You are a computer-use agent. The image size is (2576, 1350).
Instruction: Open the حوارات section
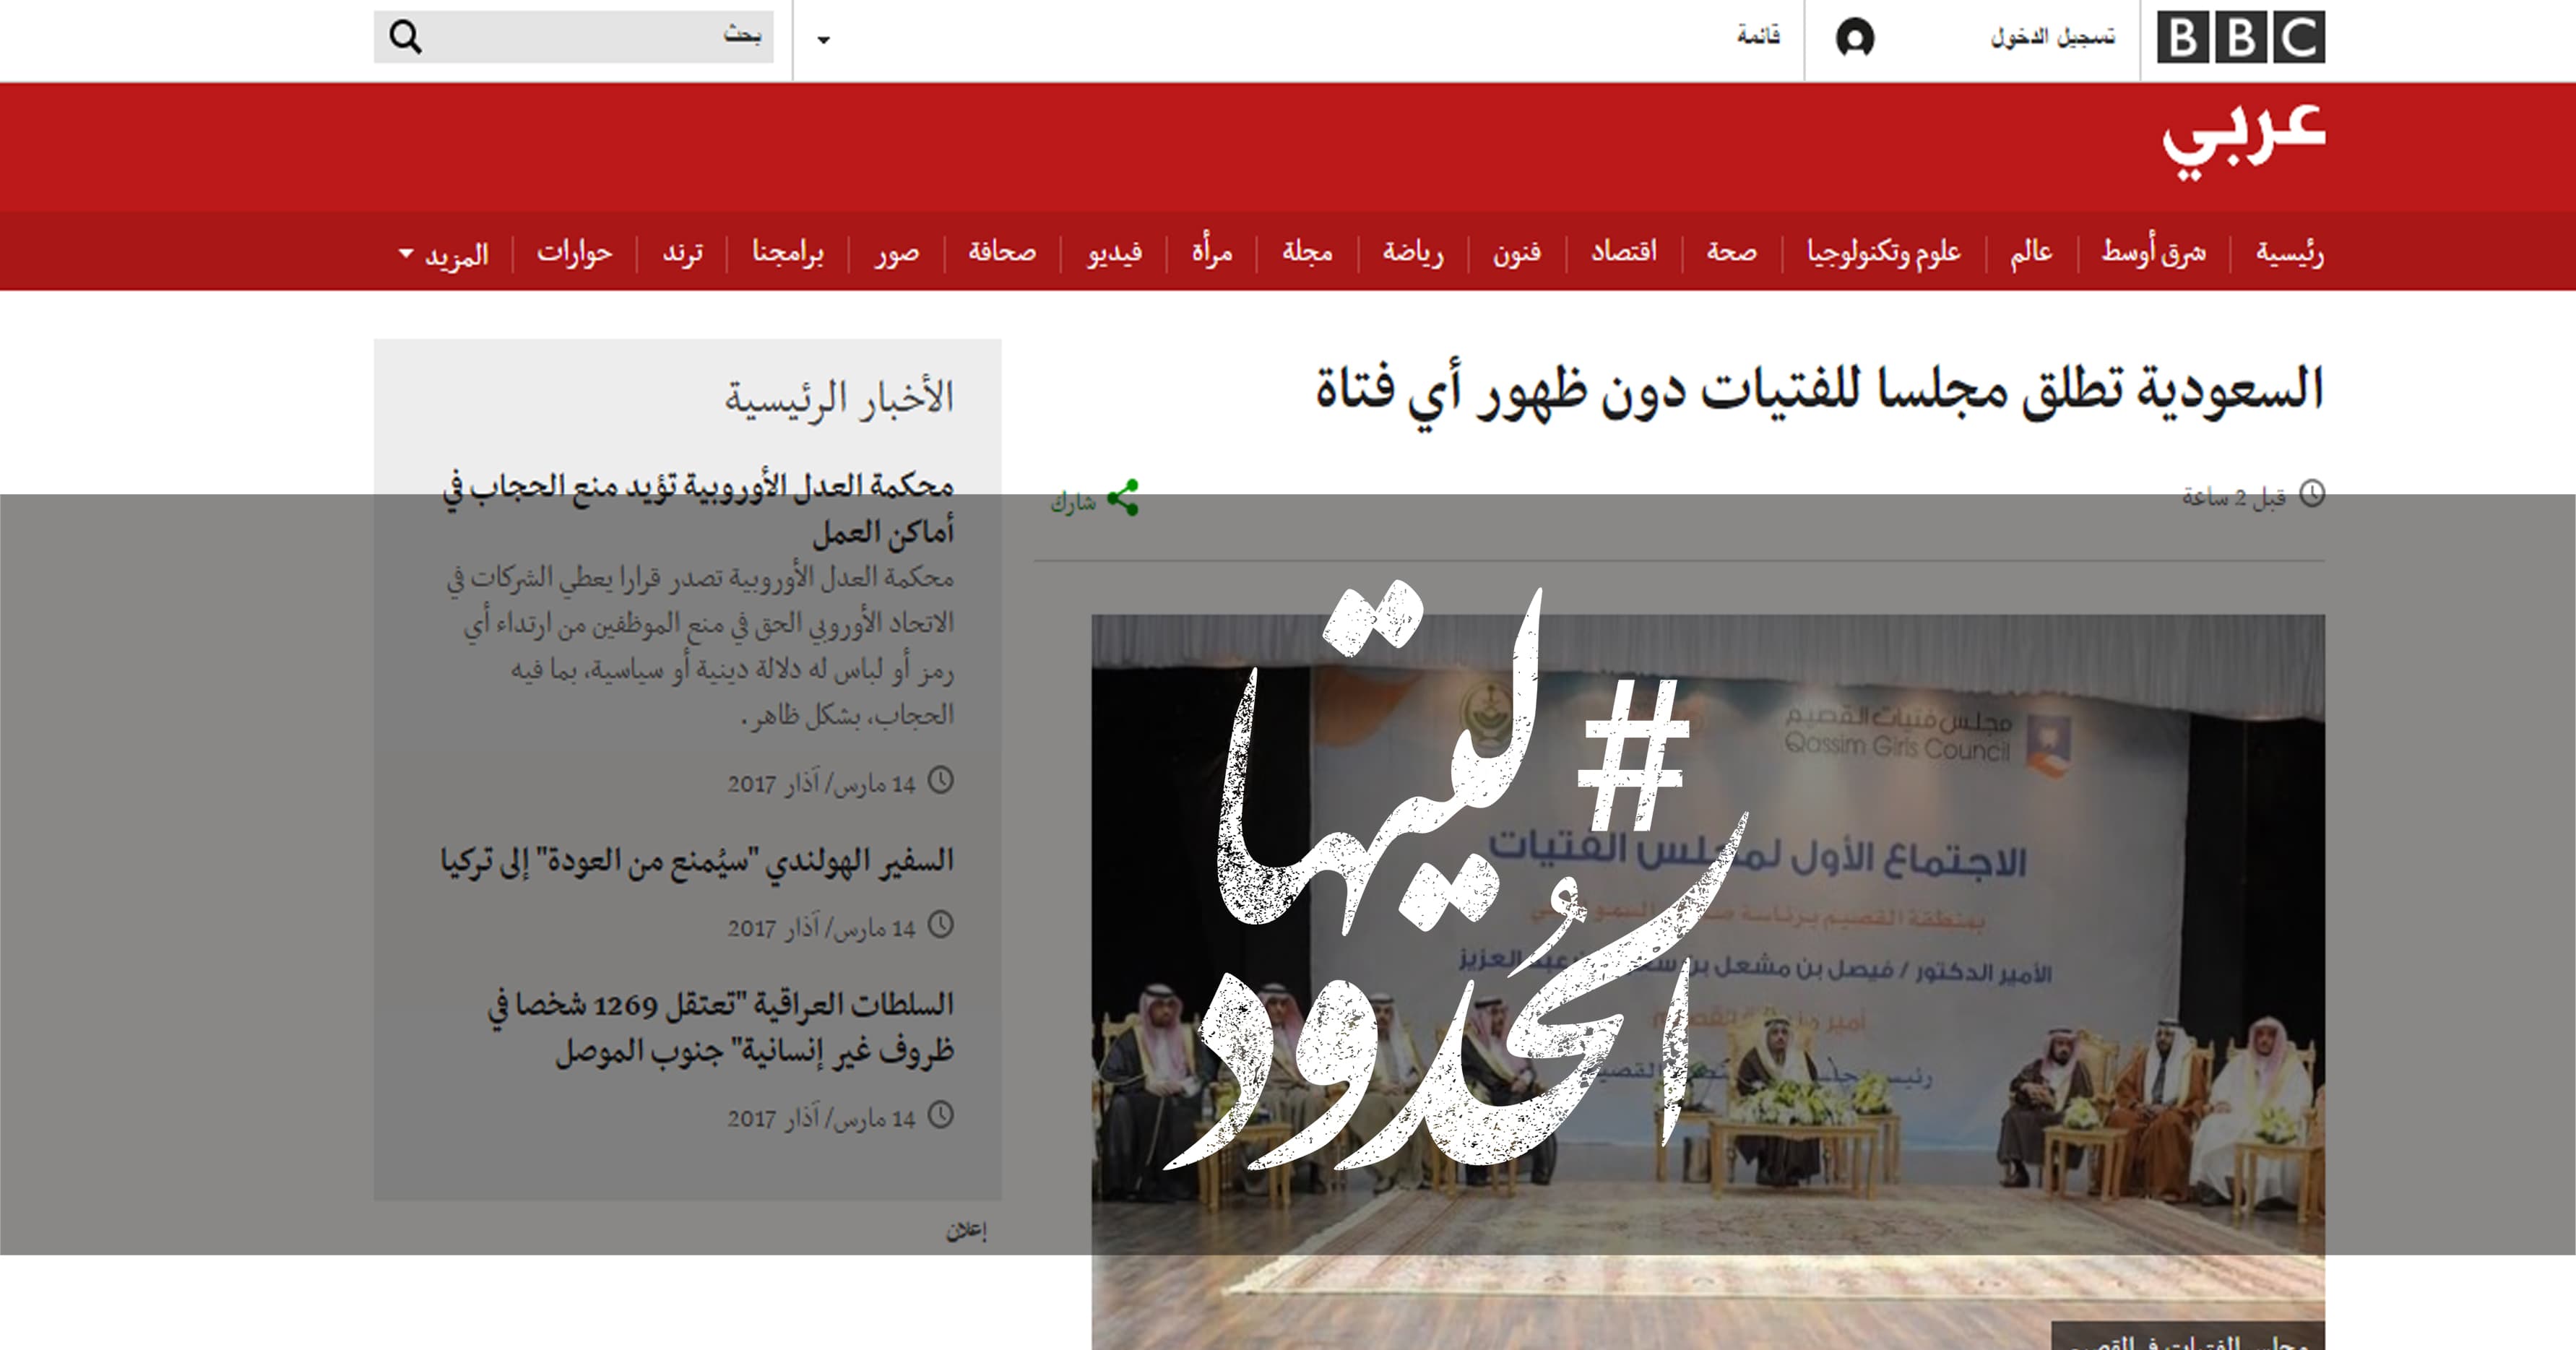point(574,252)
